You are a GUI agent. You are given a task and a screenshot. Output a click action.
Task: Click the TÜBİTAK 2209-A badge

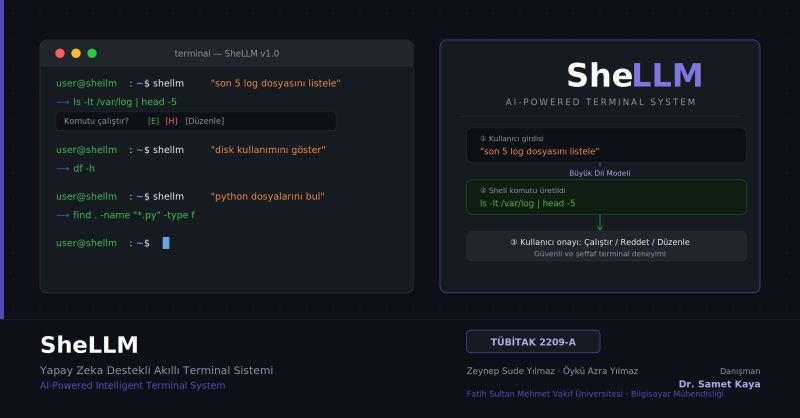point(533,342)
